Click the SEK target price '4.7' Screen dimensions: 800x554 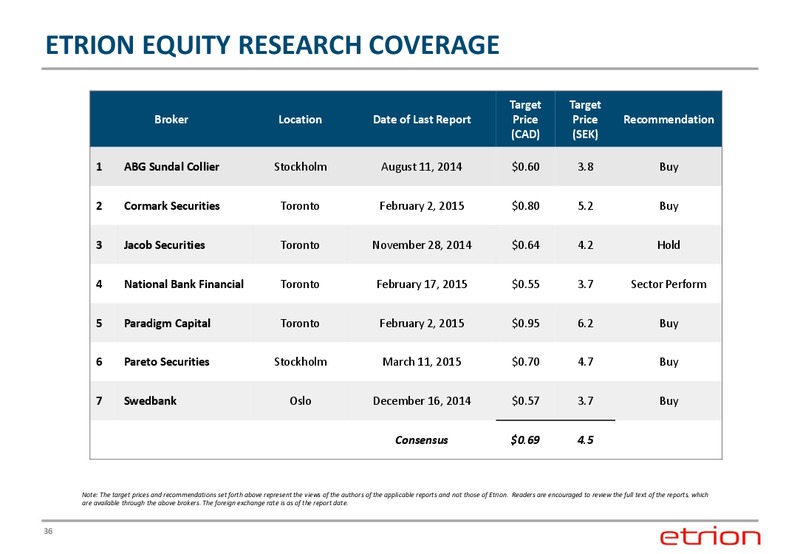585,362
